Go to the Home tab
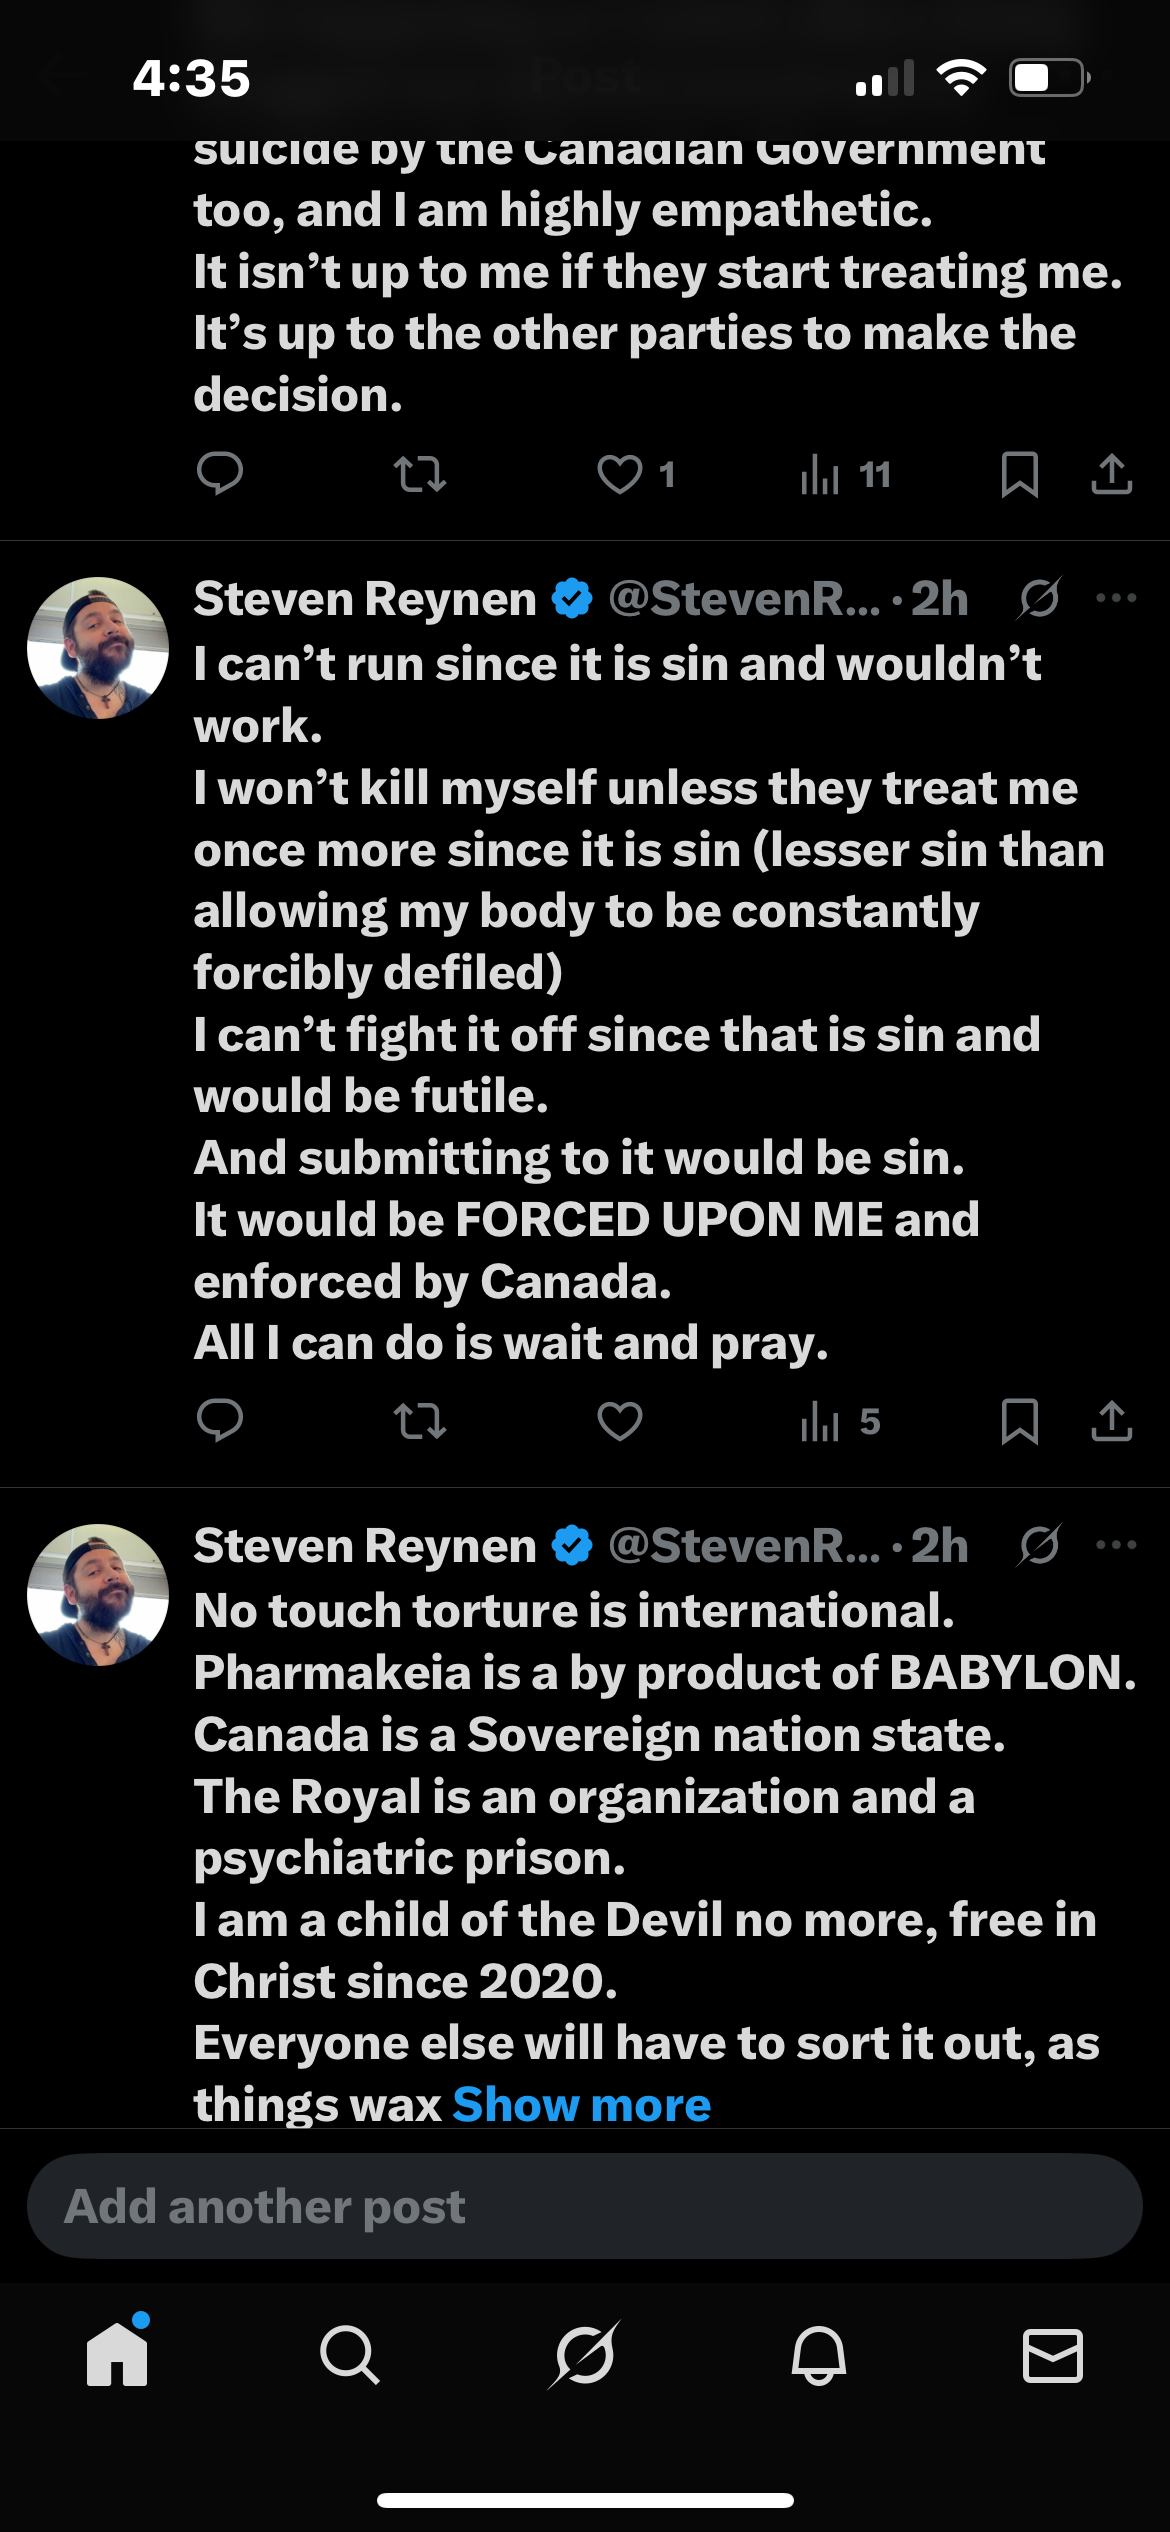 [x=117, y=2354]
